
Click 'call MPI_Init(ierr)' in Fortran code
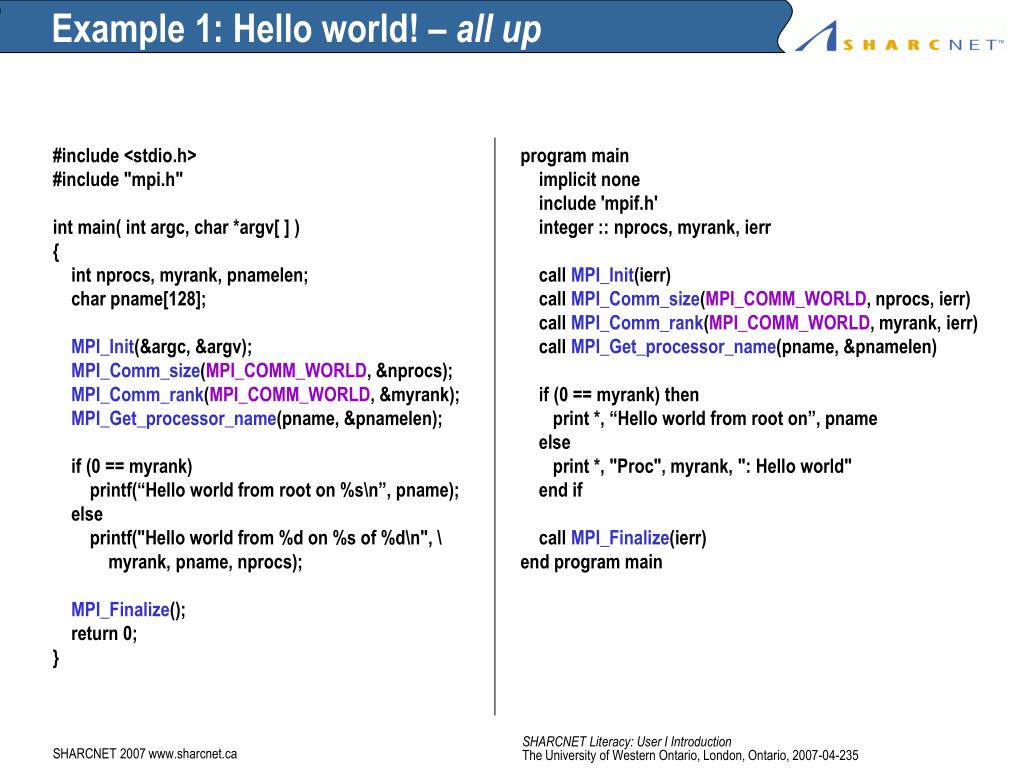tap(605, 275)
